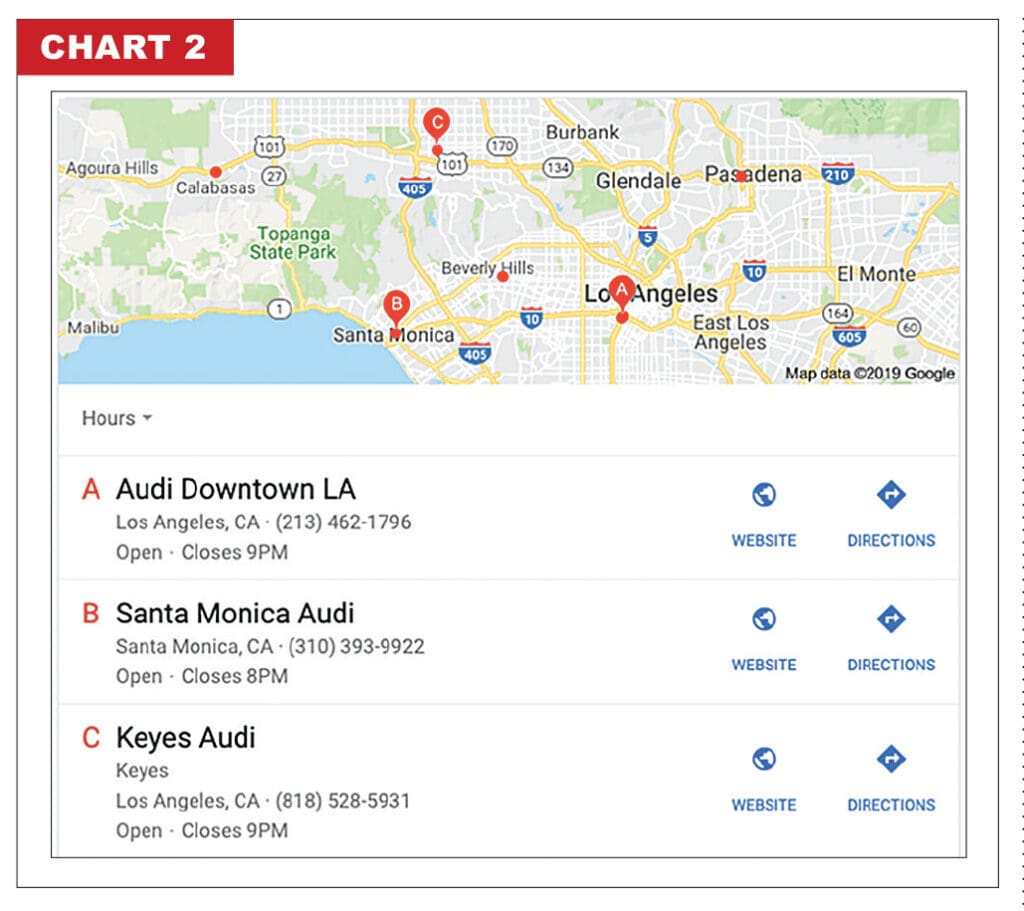The image size is (1024, 911).
Task: Open the Hours filter dropdown
Action: (x=116, y=418)
